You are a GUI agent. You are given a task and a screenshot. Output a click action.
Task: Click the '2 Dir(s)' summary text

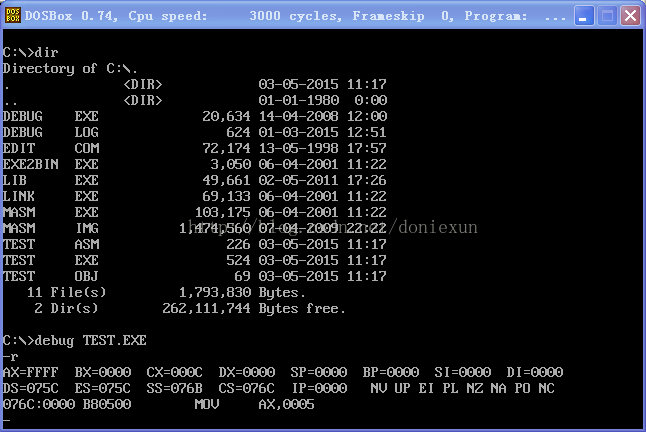coord(66,308)
